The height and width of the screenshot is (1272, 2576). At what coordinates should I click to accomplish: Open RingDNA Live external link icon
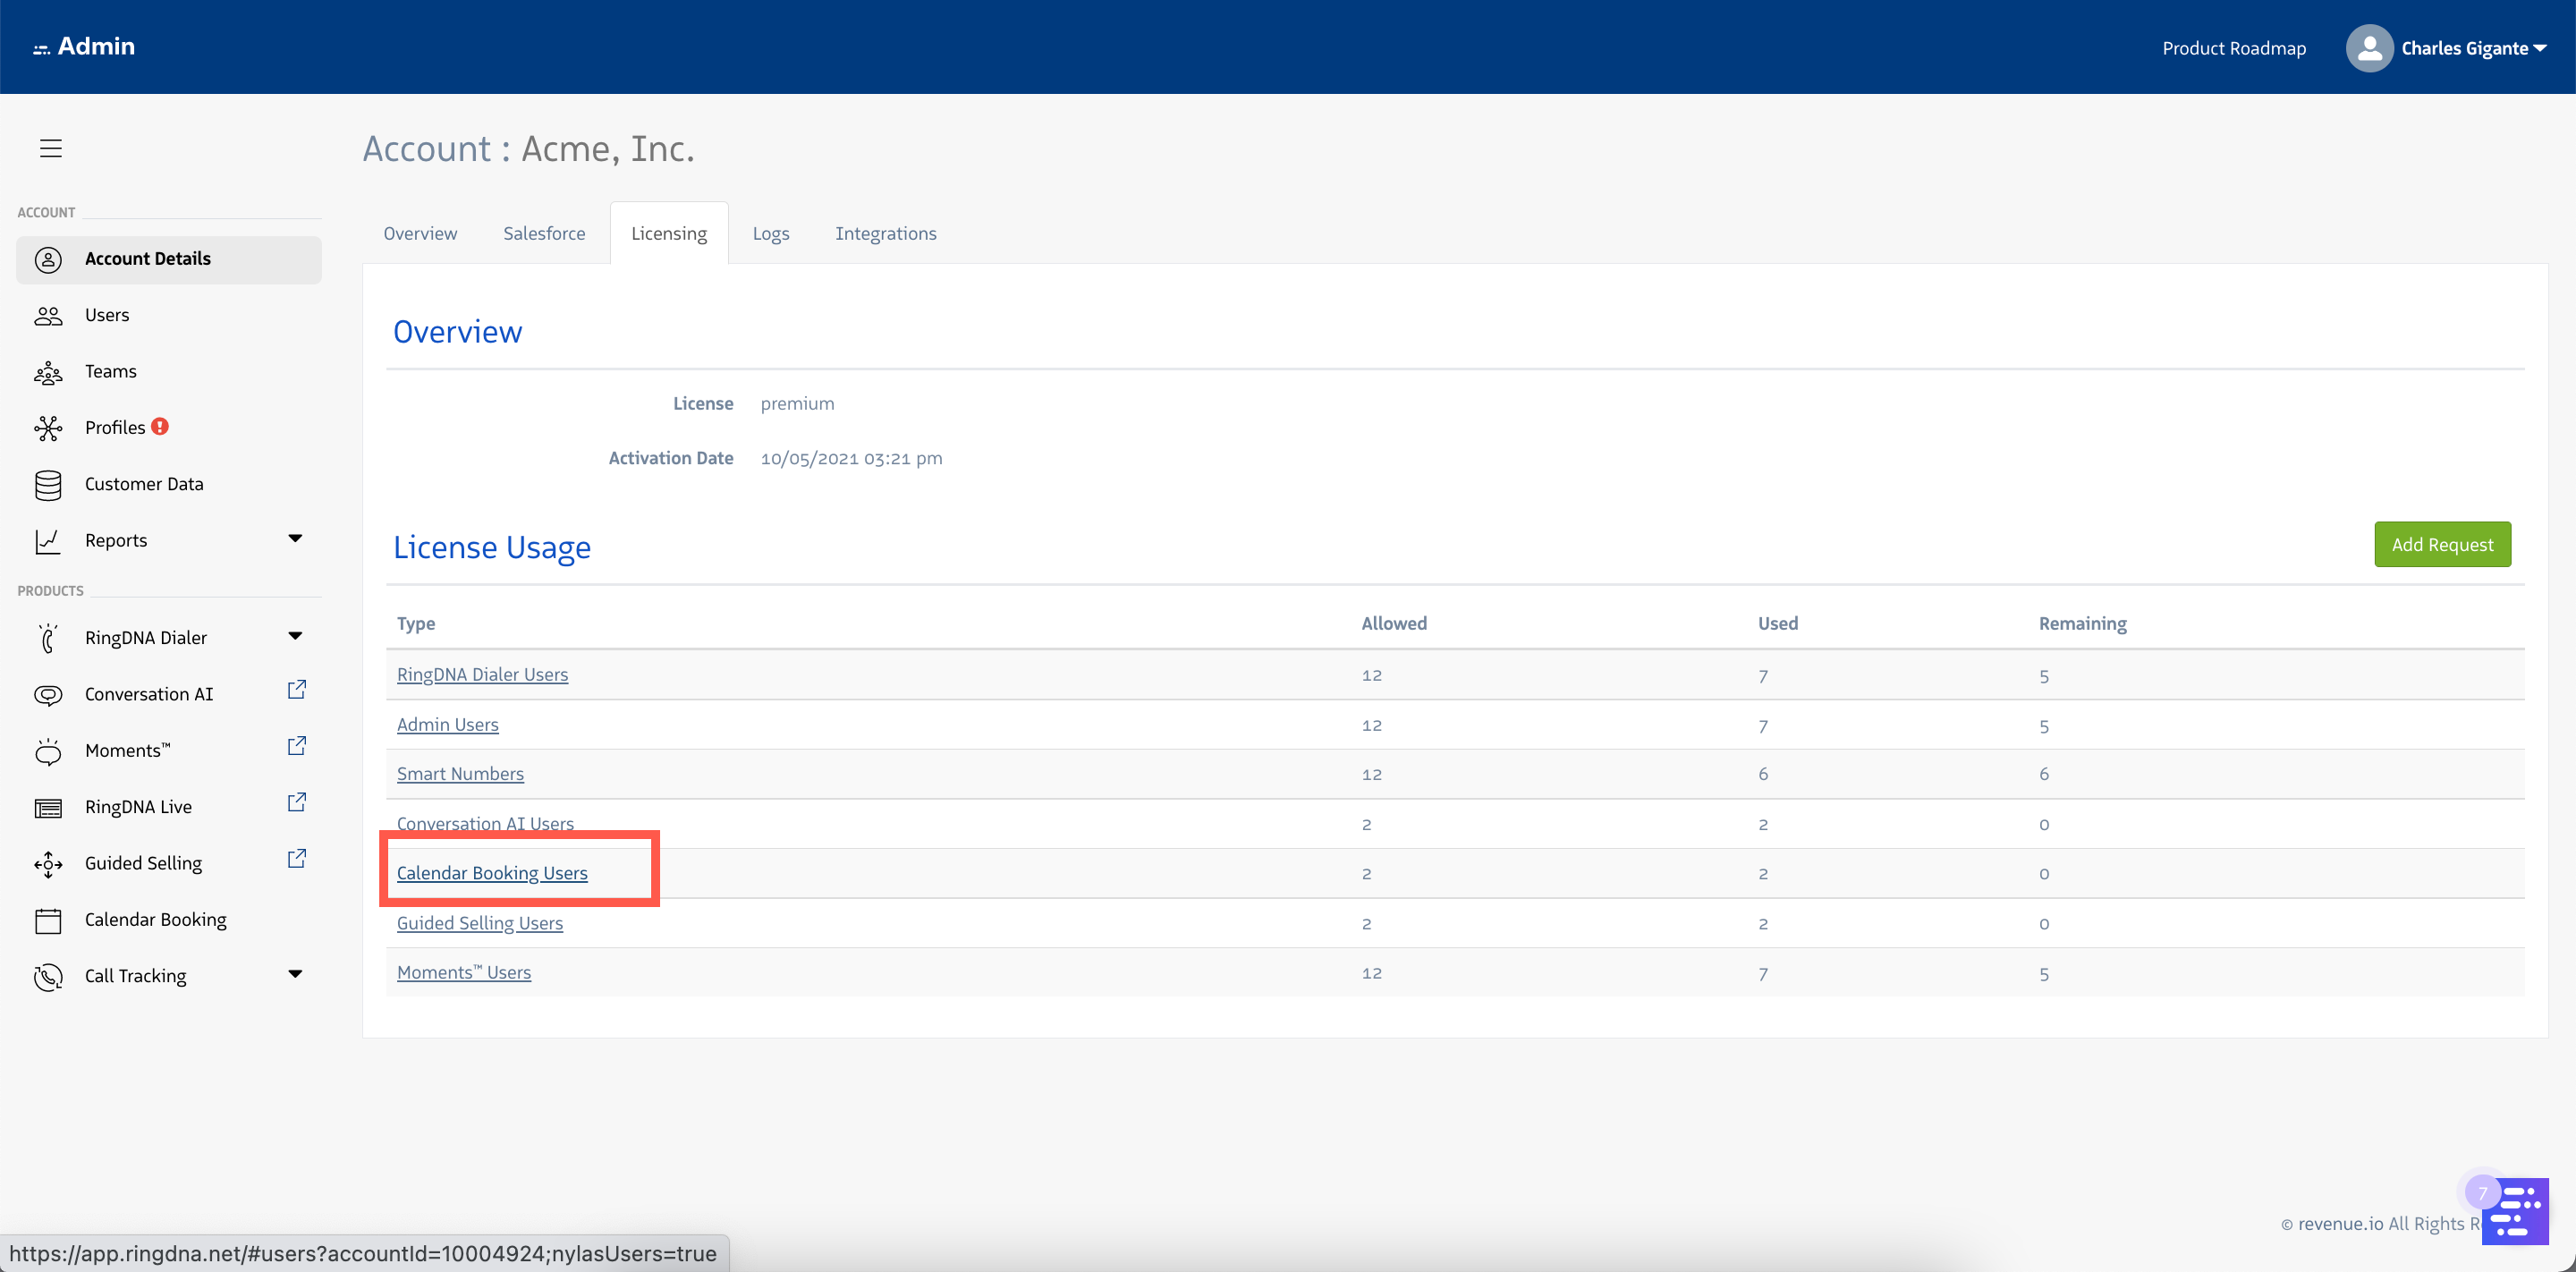pyautogui.click(x=296, y=803)
